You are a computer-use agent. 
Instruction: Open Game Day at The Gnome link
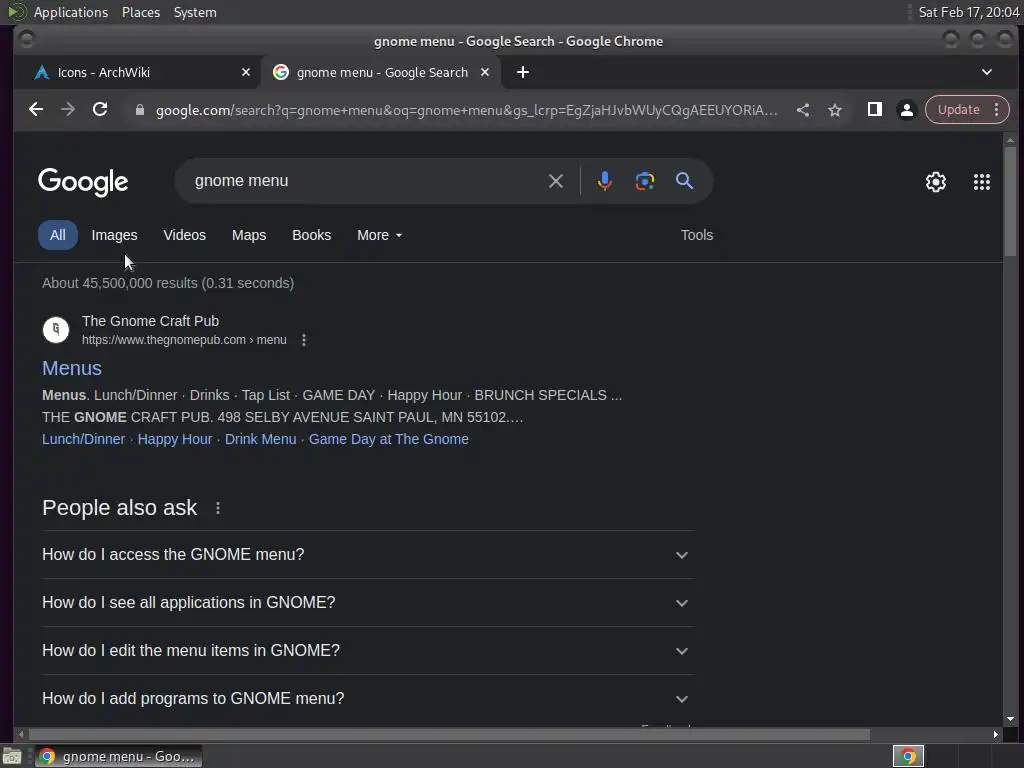(389, 440)
